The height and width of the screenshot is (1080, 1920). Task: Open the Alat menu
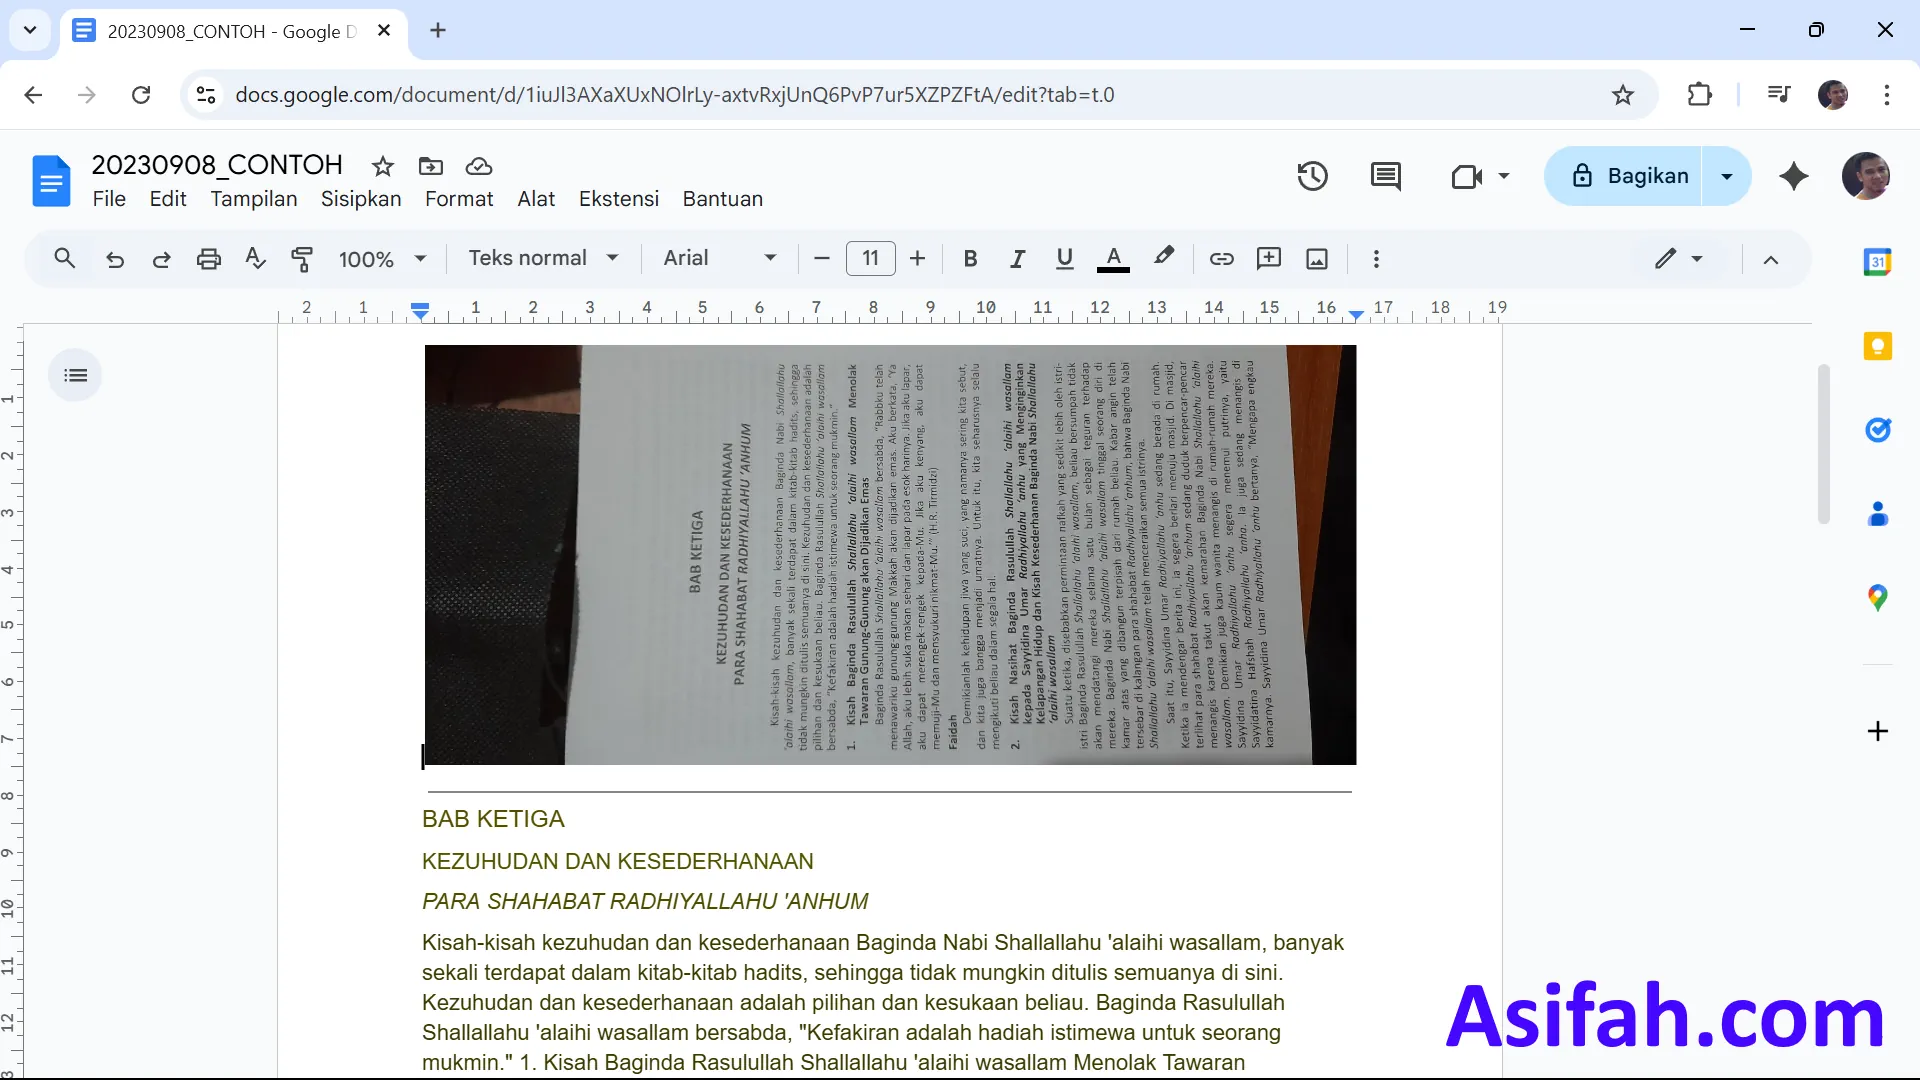pos(536,199)
